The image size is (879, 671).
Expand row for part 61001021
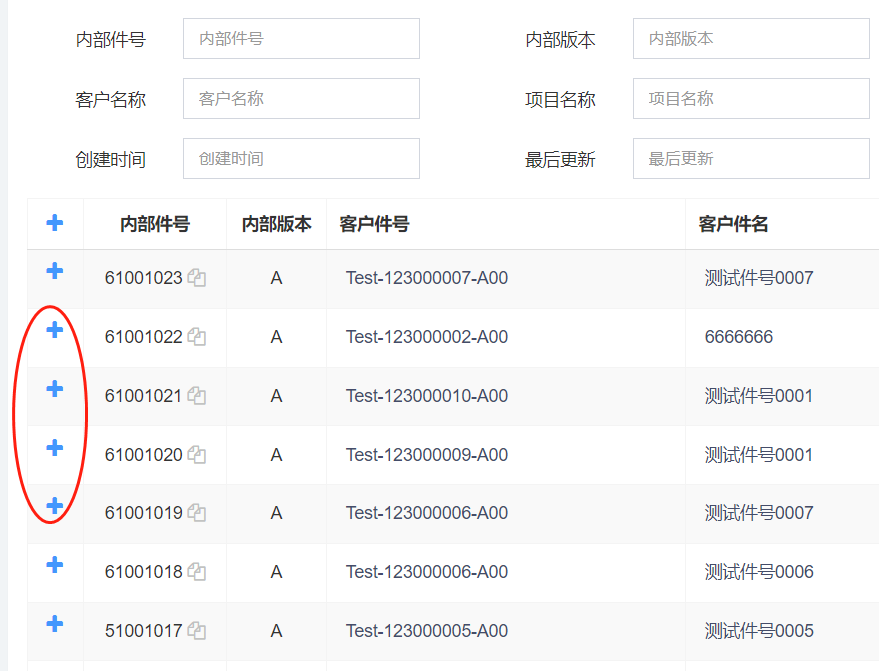click(55, 389)
